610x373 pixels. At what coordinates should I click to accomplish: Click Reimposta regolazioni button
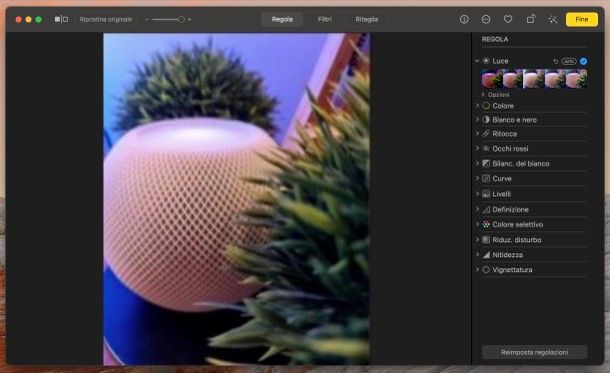(534, 352)
